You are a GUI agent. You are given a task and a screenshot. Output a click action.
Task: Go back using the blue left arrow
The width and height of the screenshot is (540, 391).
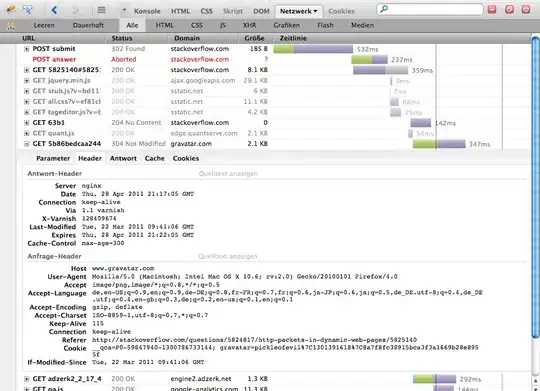pyautogui.click(x=54, y=10)
